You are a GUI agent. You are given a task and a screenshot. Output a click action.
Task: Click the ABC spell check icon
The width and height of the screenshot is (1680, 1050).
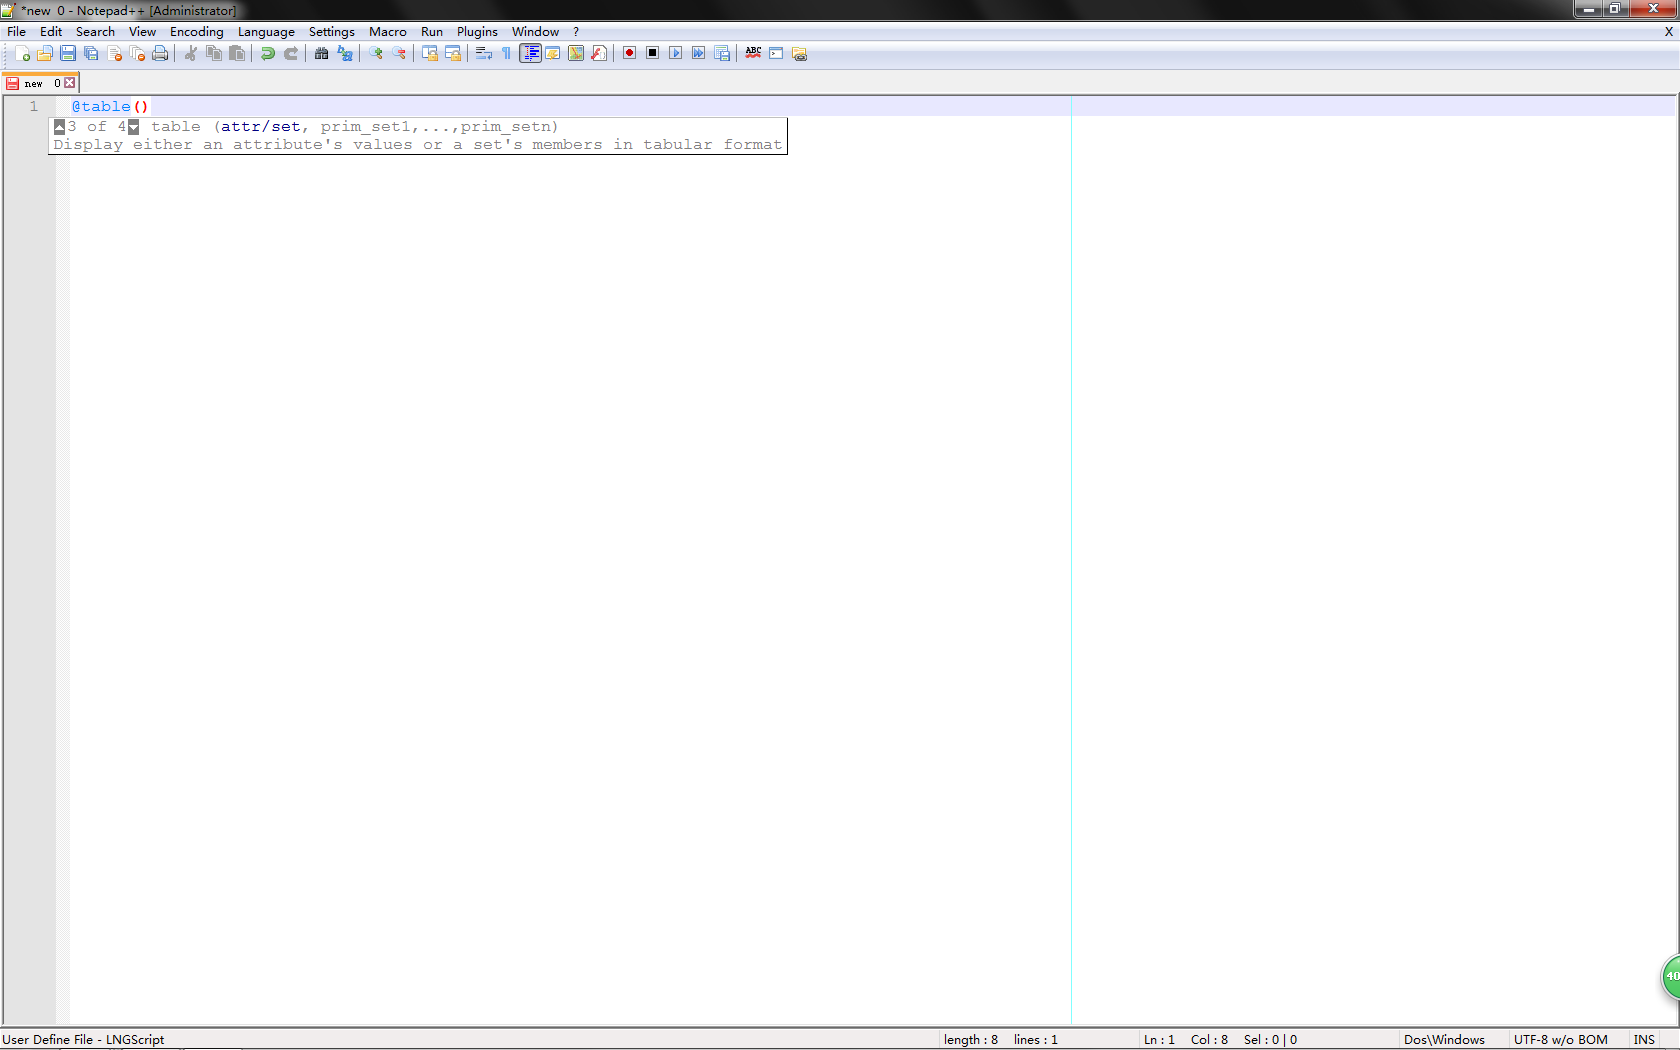pyautogui.click(x=753, y=53)
